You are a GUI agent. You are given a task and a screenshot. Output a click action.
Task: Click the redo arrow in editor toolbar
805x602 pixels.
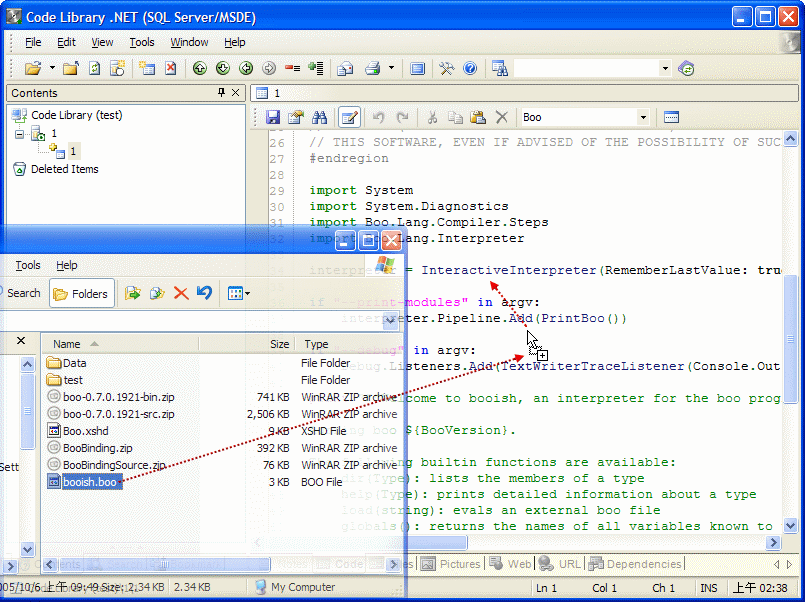tap(402, 118)
